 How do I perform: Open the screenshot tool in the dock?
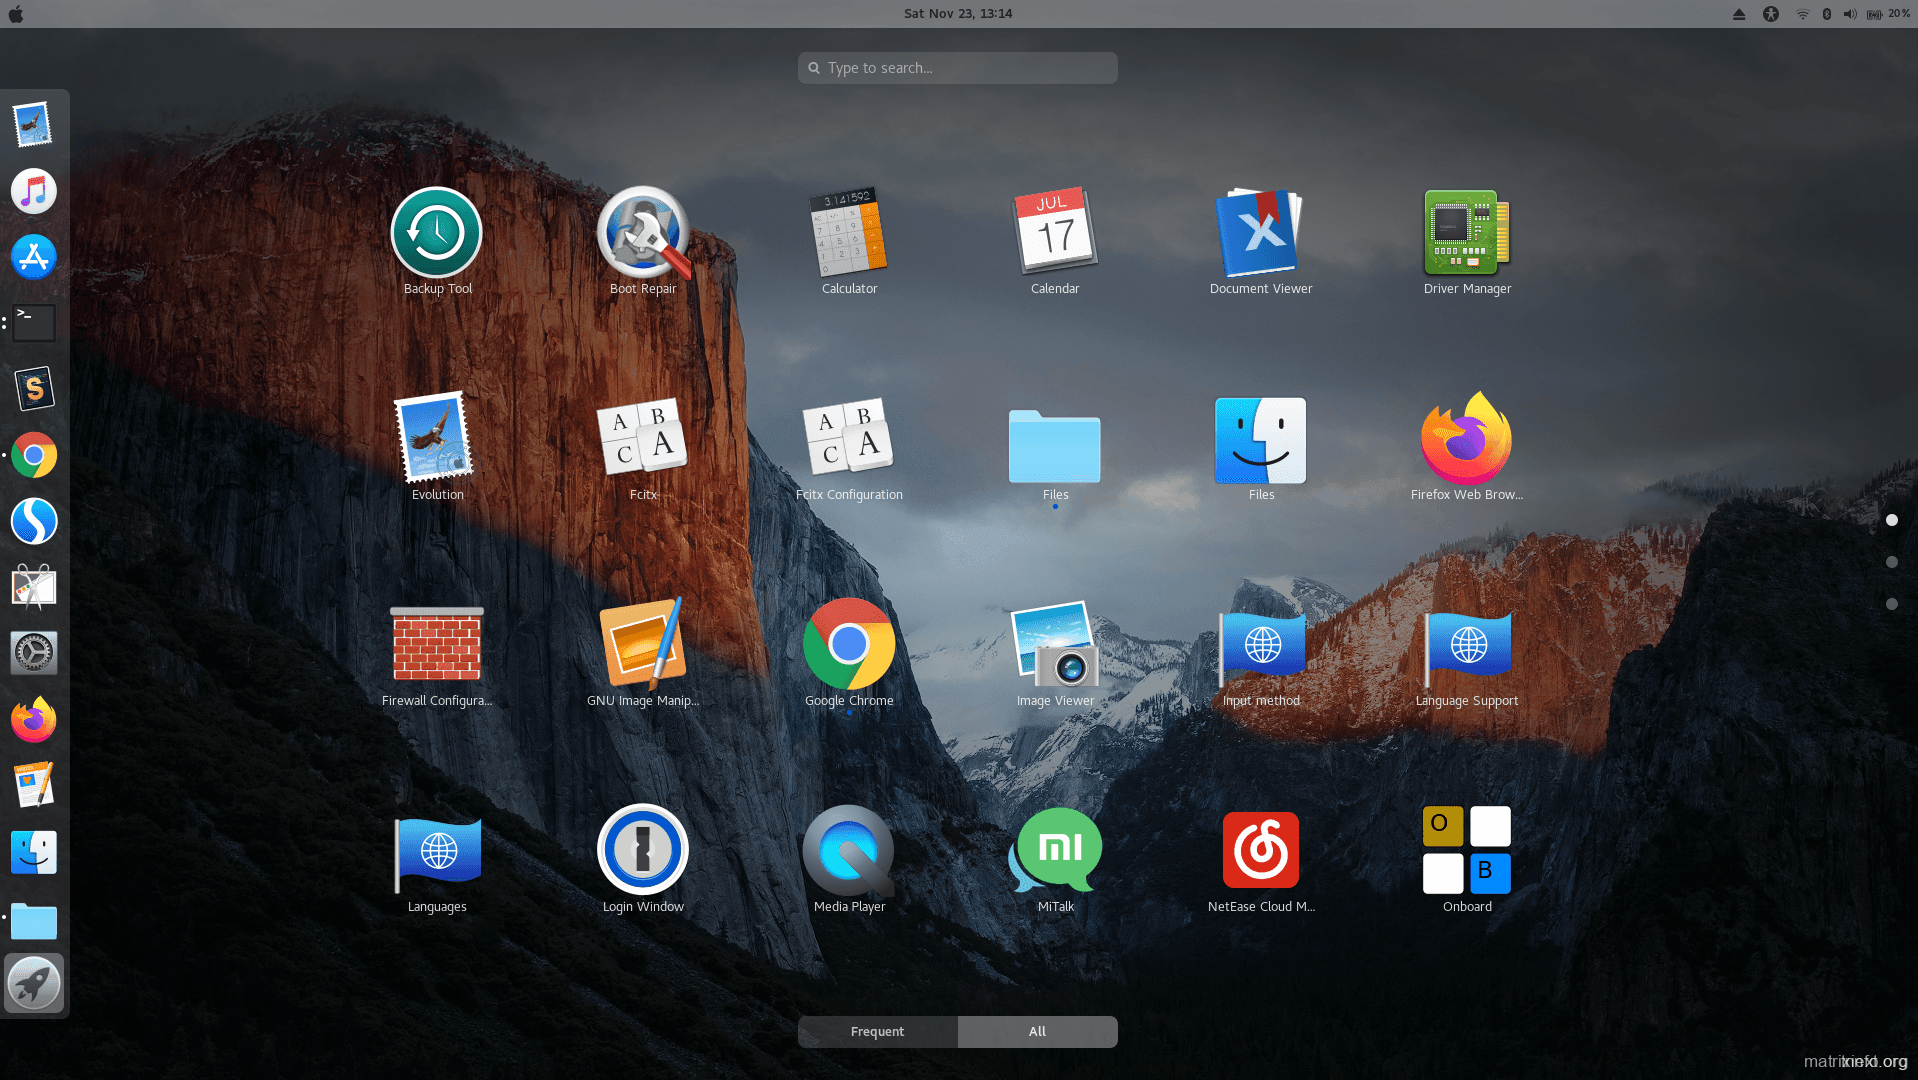pyautogui.click(x=33, y=587)
